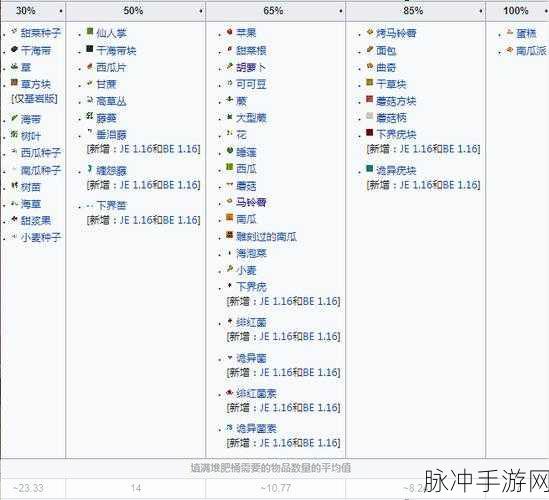This screenshot has height=500, width=549.
Task: Click the lily pad icon beside 睡莲
Action: tap(230, 151)
